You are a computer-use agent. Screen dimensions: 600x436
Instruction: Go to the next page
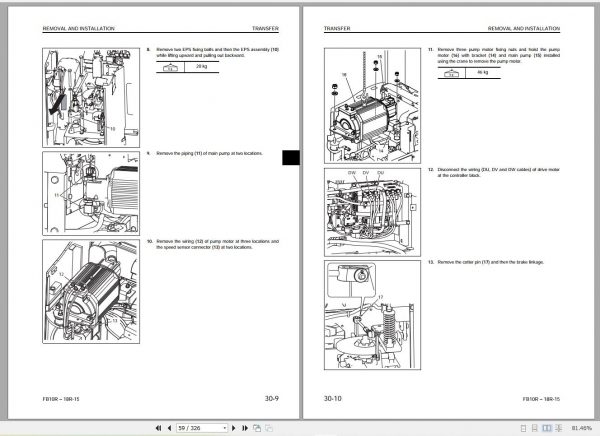pos(234,428)
